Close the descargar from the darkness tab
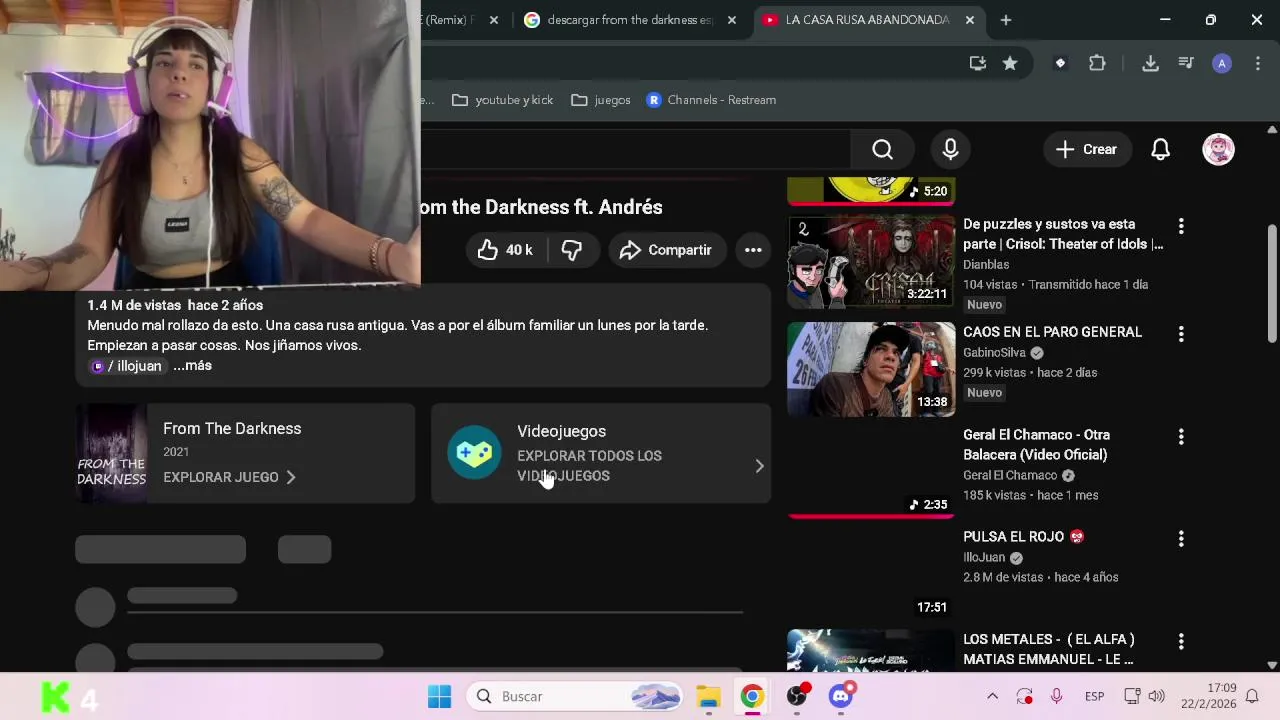 732,20
